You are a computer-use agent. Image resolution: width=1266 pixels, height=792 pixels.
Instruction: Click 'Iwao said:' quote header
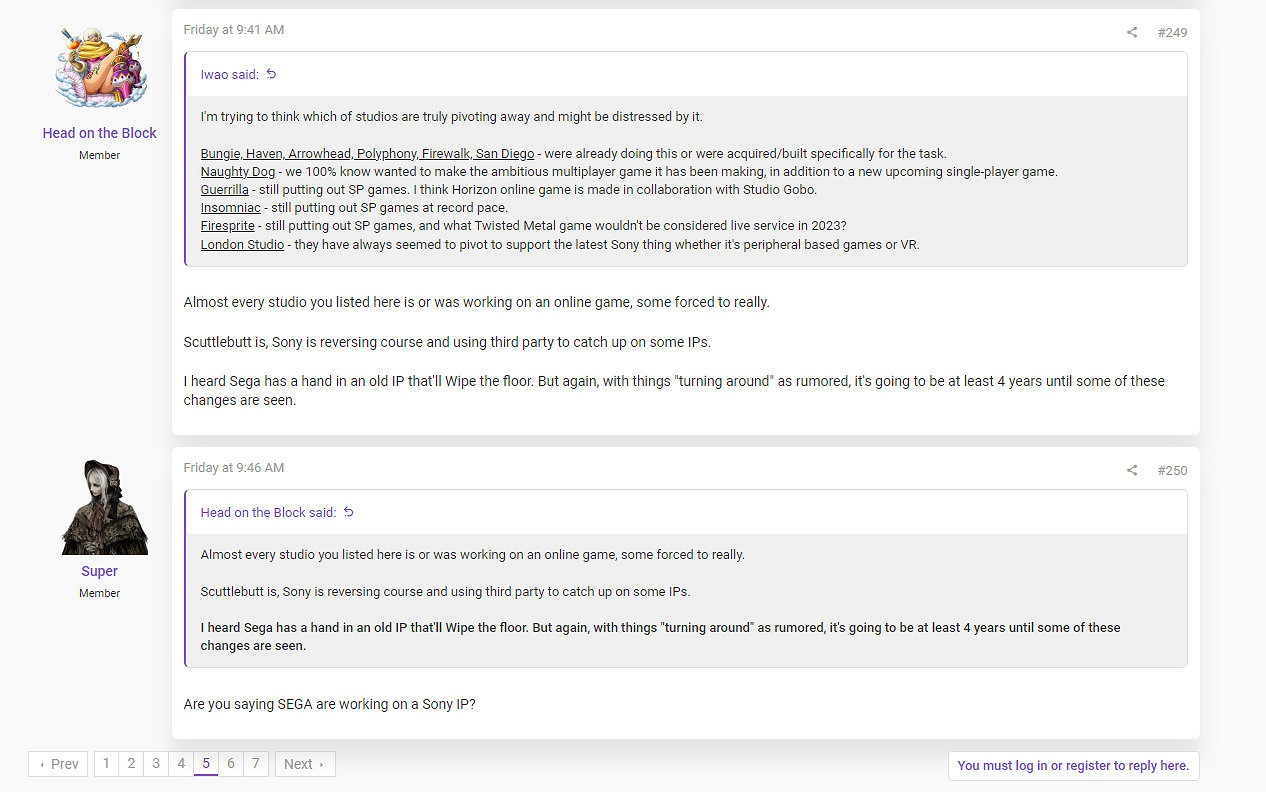(x=230, y=74)
